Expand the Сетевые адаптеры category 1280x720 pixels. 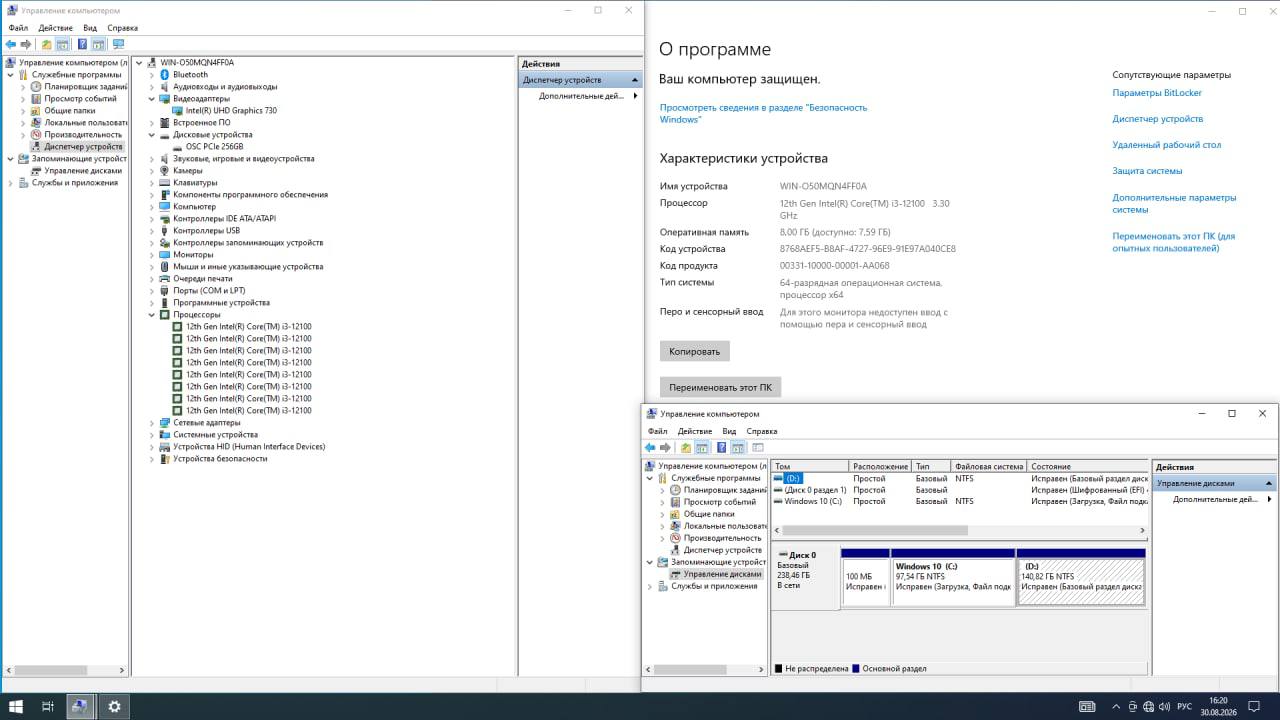152,423
